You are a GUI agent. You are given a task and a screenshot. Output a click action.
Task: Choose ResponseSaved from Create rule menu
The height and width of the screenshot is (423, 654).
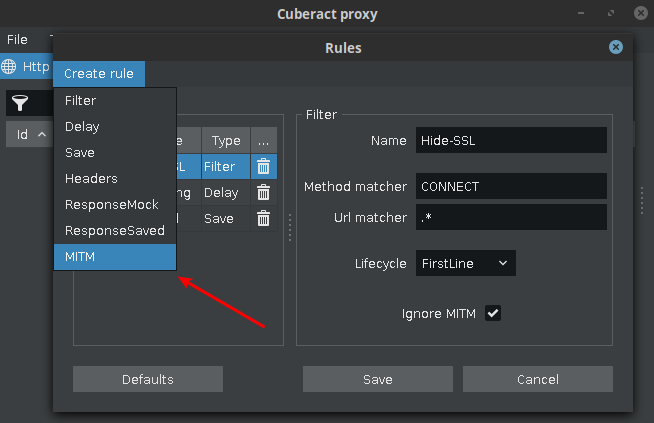point(115,231)
